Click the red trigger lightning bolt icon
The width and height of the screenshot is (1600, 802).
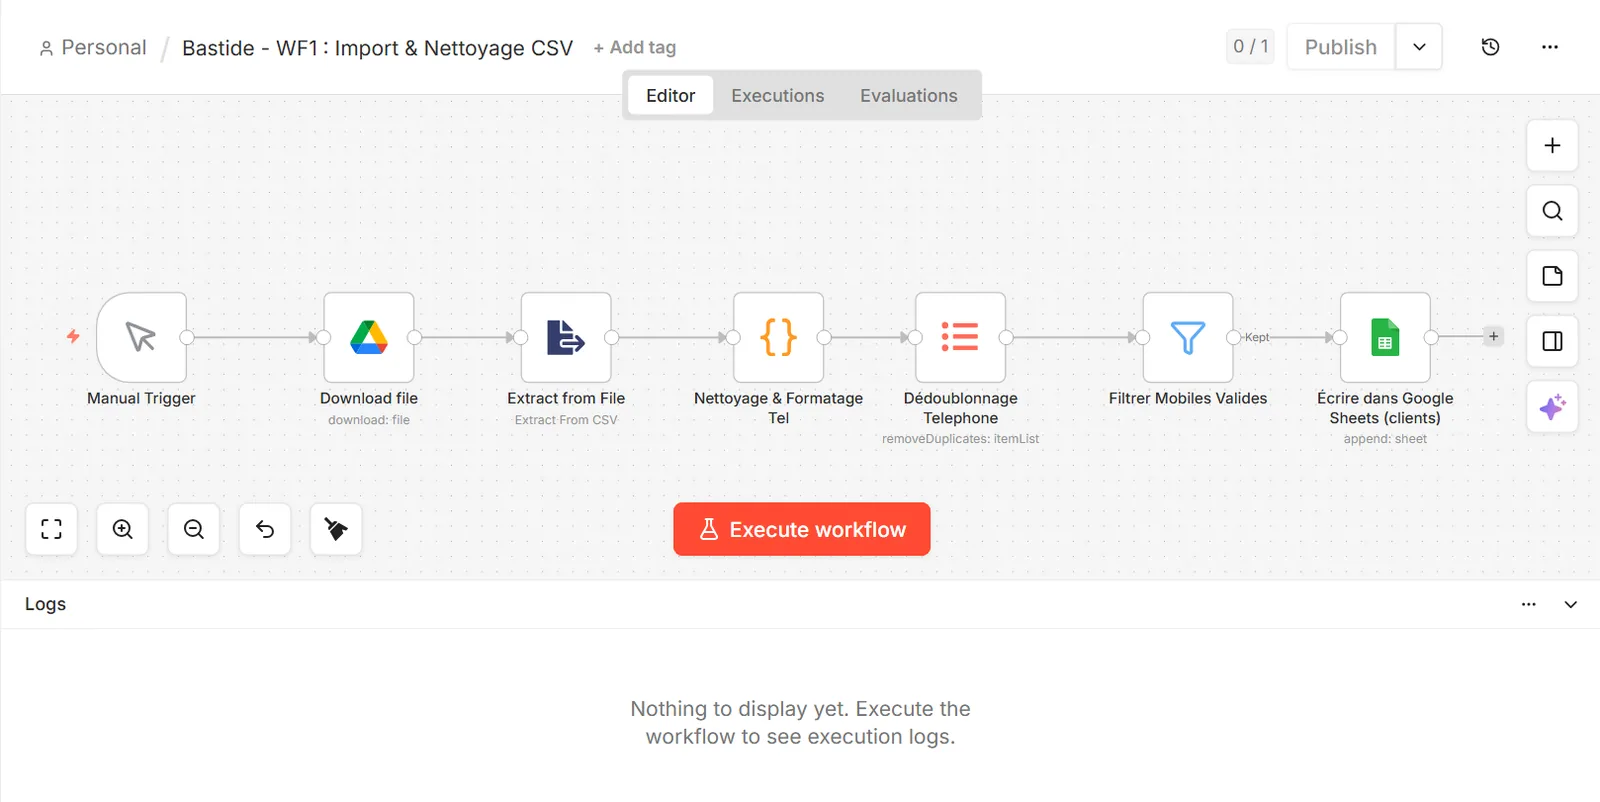pos(73,336)
